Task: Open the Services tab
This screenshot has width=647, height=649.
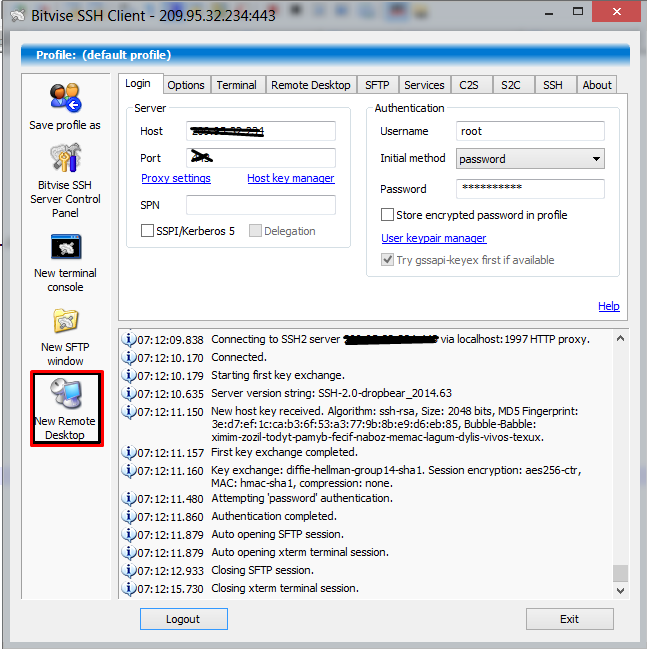Action: coord(424,85)
